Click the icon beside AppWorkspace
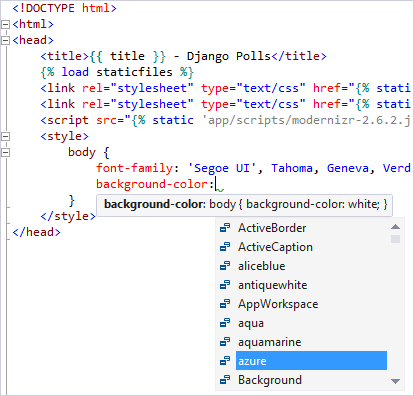The height and width of the screenshot is (396, 414). point(225,304)
